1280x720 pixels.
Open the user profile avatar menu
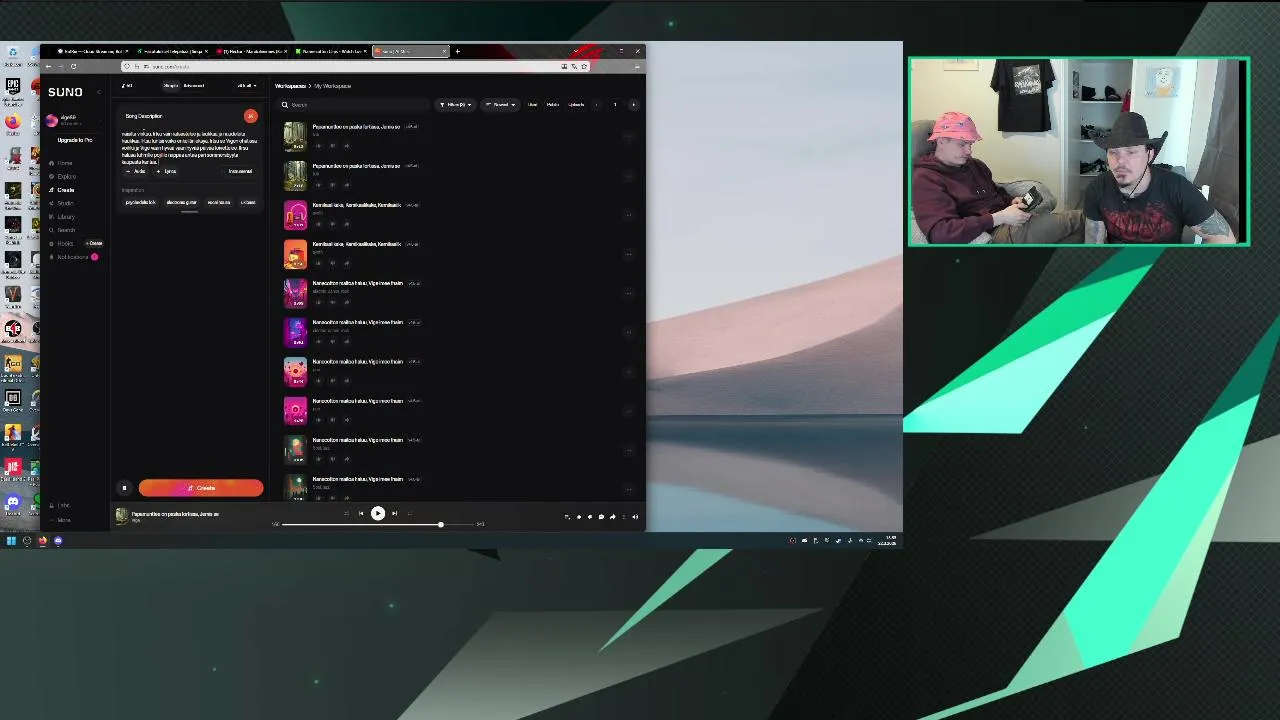pos(52,120)
